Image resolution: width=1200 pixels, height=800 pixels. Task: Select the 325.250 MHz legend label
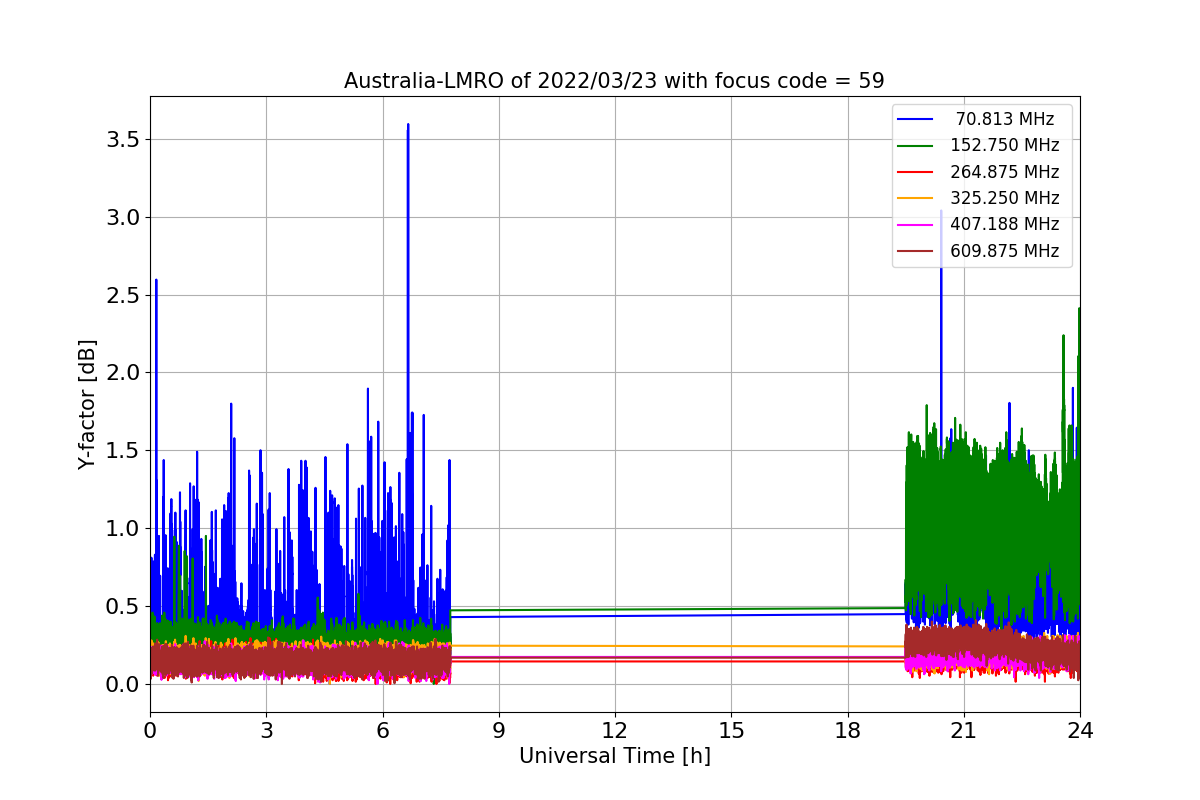click(x=1005, y=198)
